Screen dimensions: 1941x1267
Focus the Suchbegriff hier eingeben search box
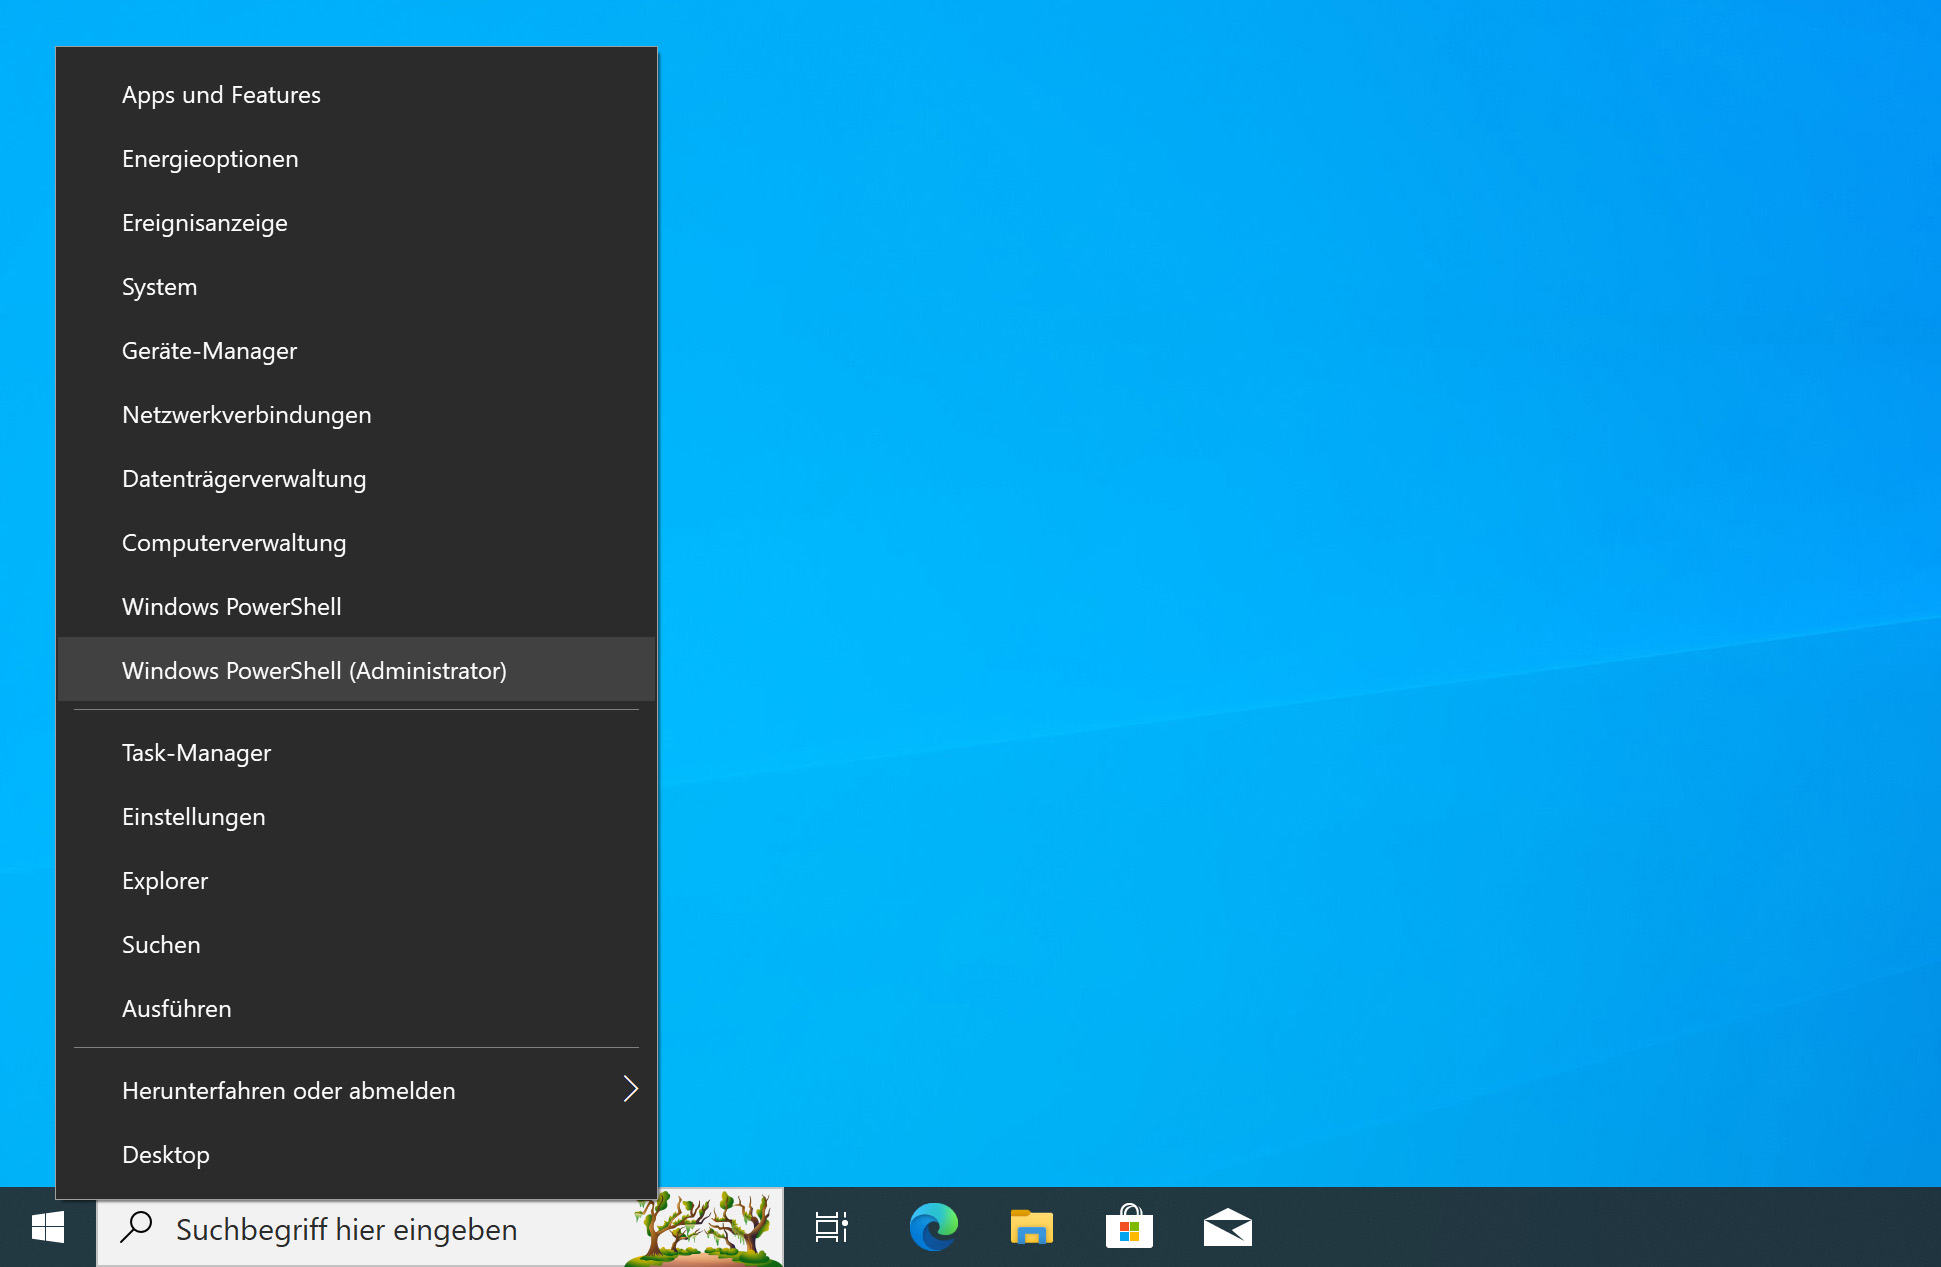(x=440, y=1228)
